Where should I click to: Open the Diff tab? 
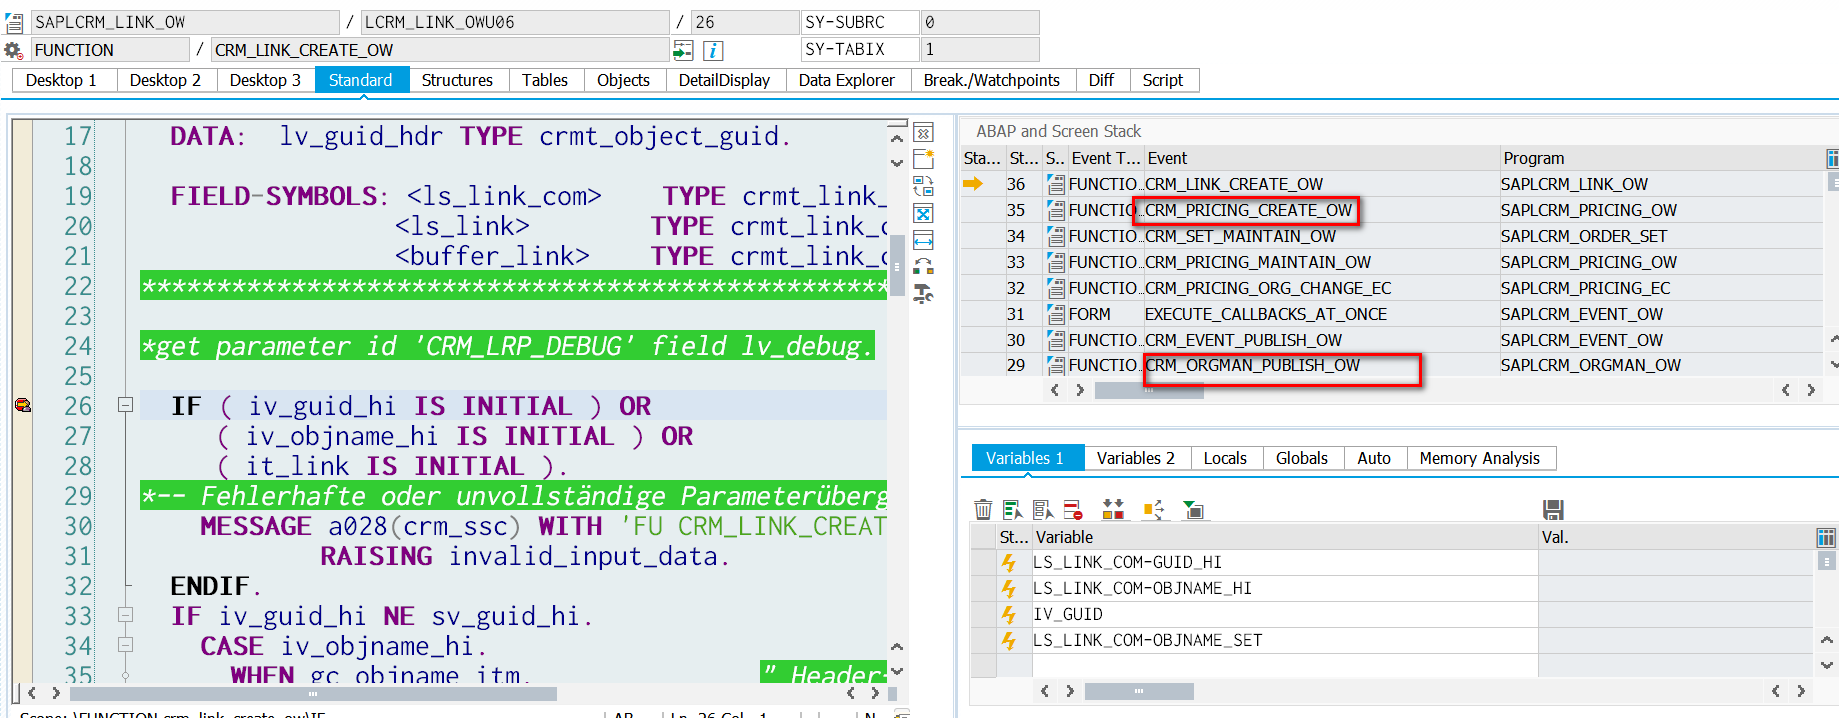1101,80
